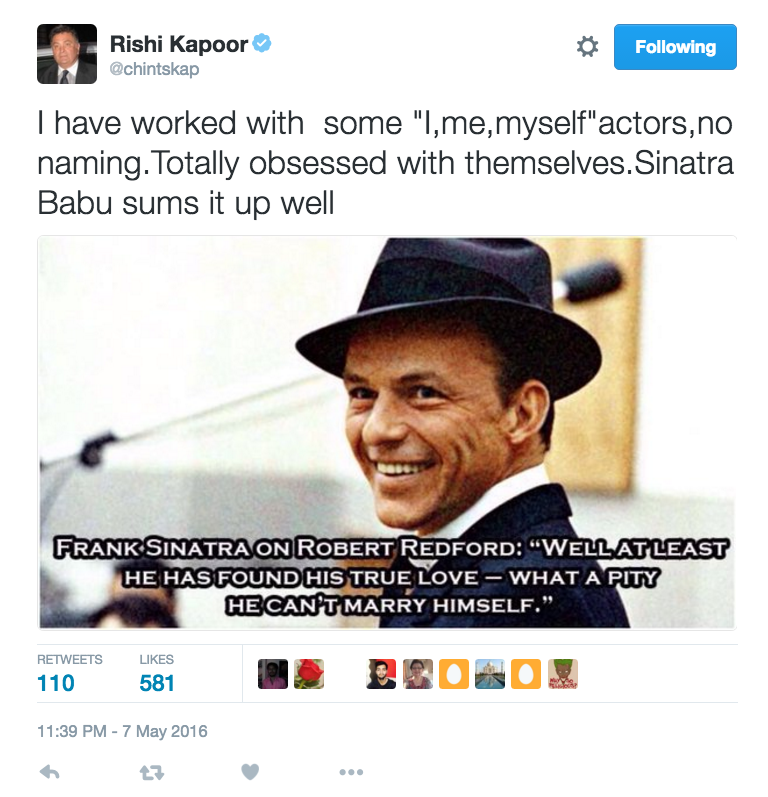768x797 pixels.
Task: View the 581 likes list
Action: coord(157,683)
